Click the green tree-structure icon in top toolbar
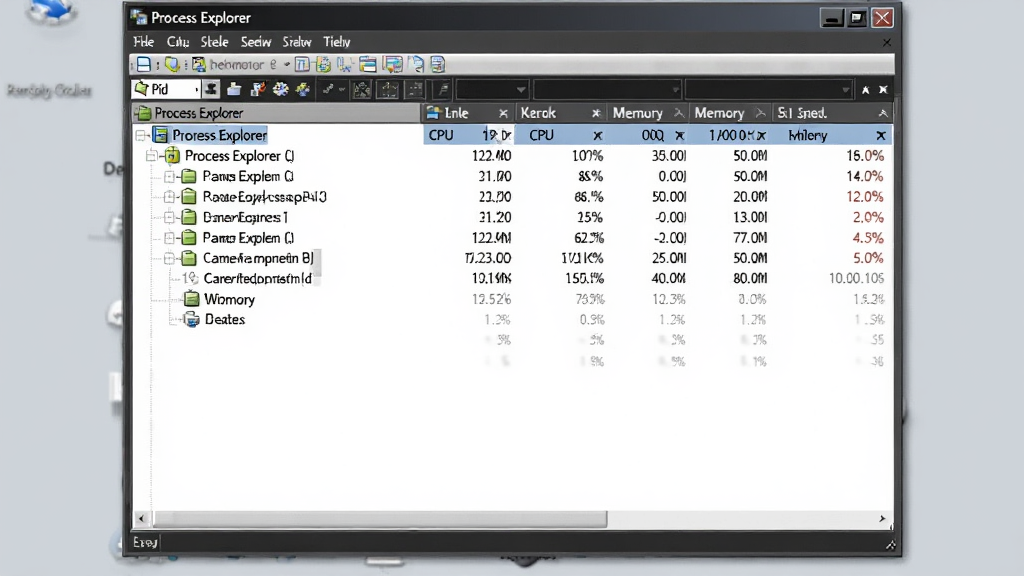 point(323,64)
